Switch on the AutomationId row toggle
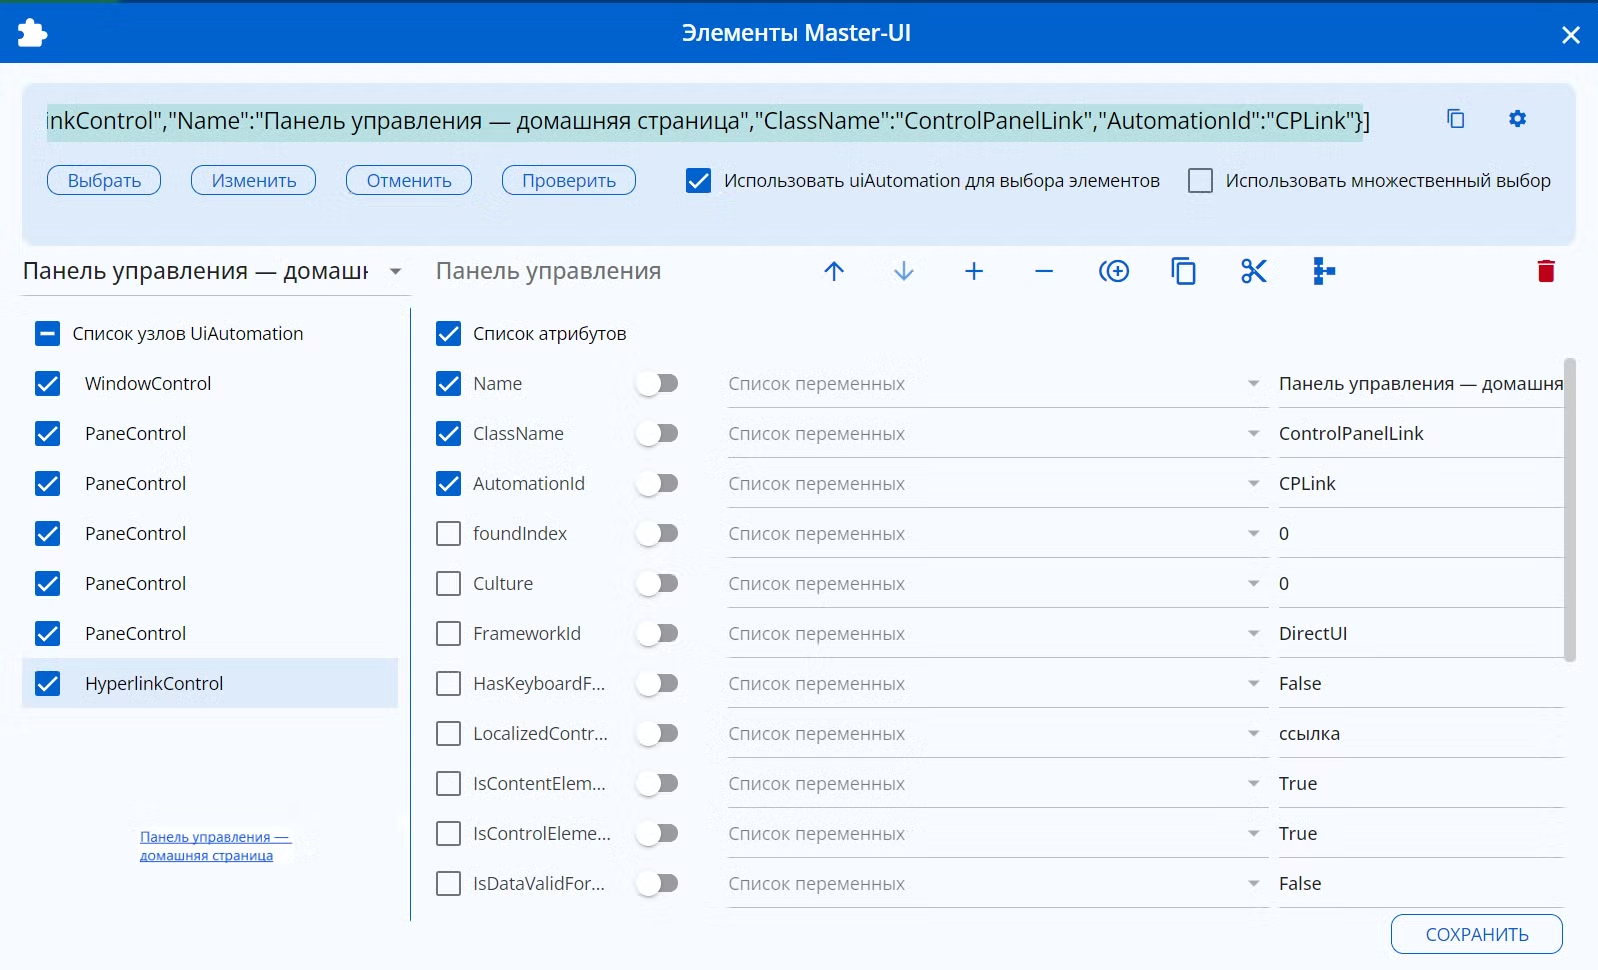 tap(657, 484)
